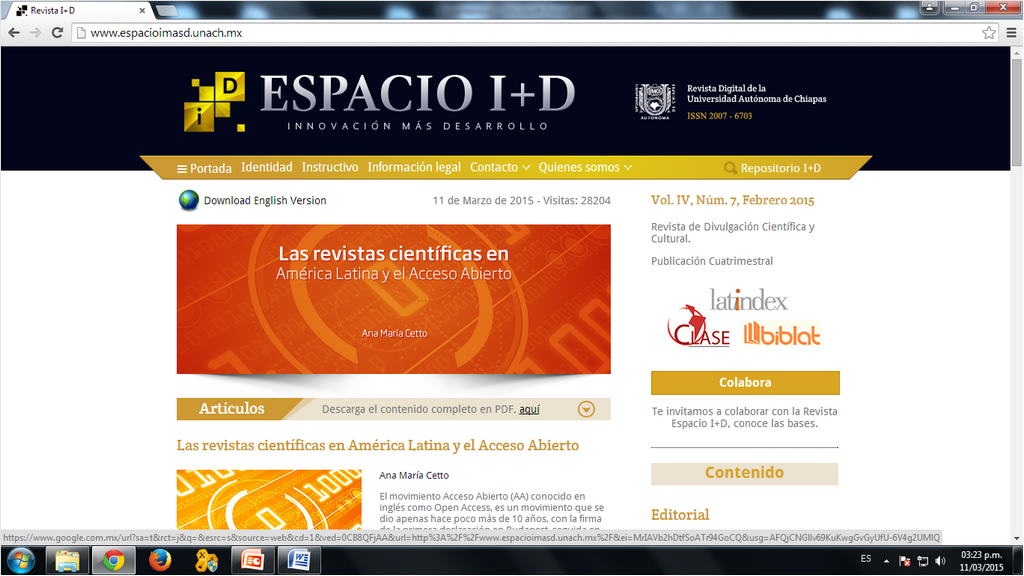This screenshot has height=576, width=1024.
Task: Click the action center flag tray icon
Action: [904, 561]
